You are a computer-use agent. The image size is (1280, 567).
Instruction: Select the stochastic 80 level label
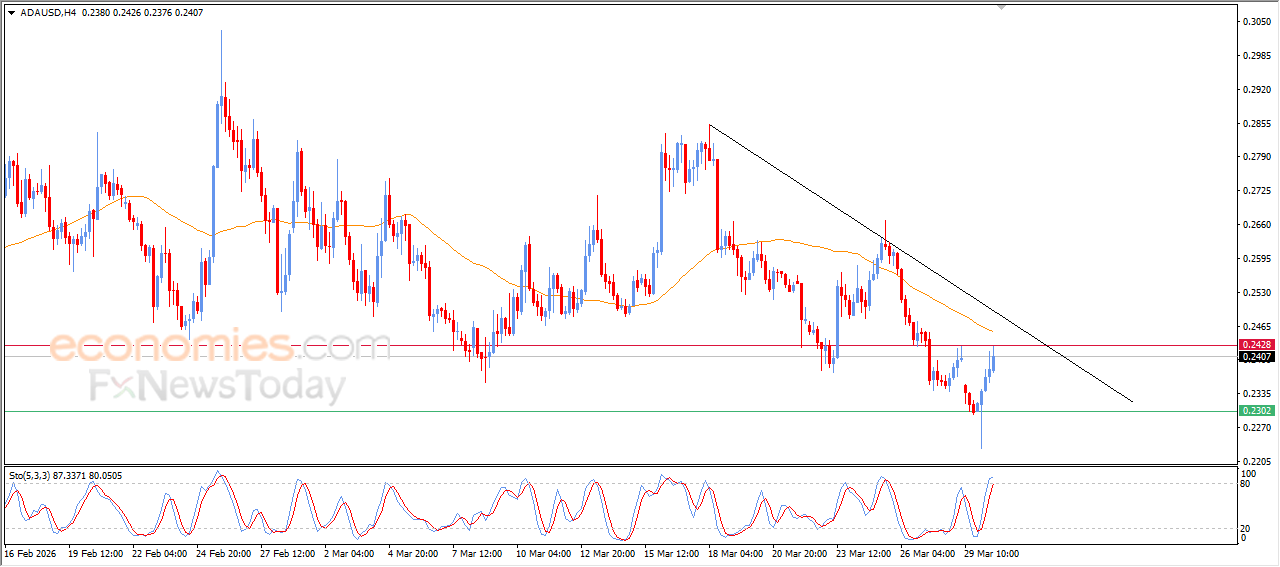tap(1245, 484)
